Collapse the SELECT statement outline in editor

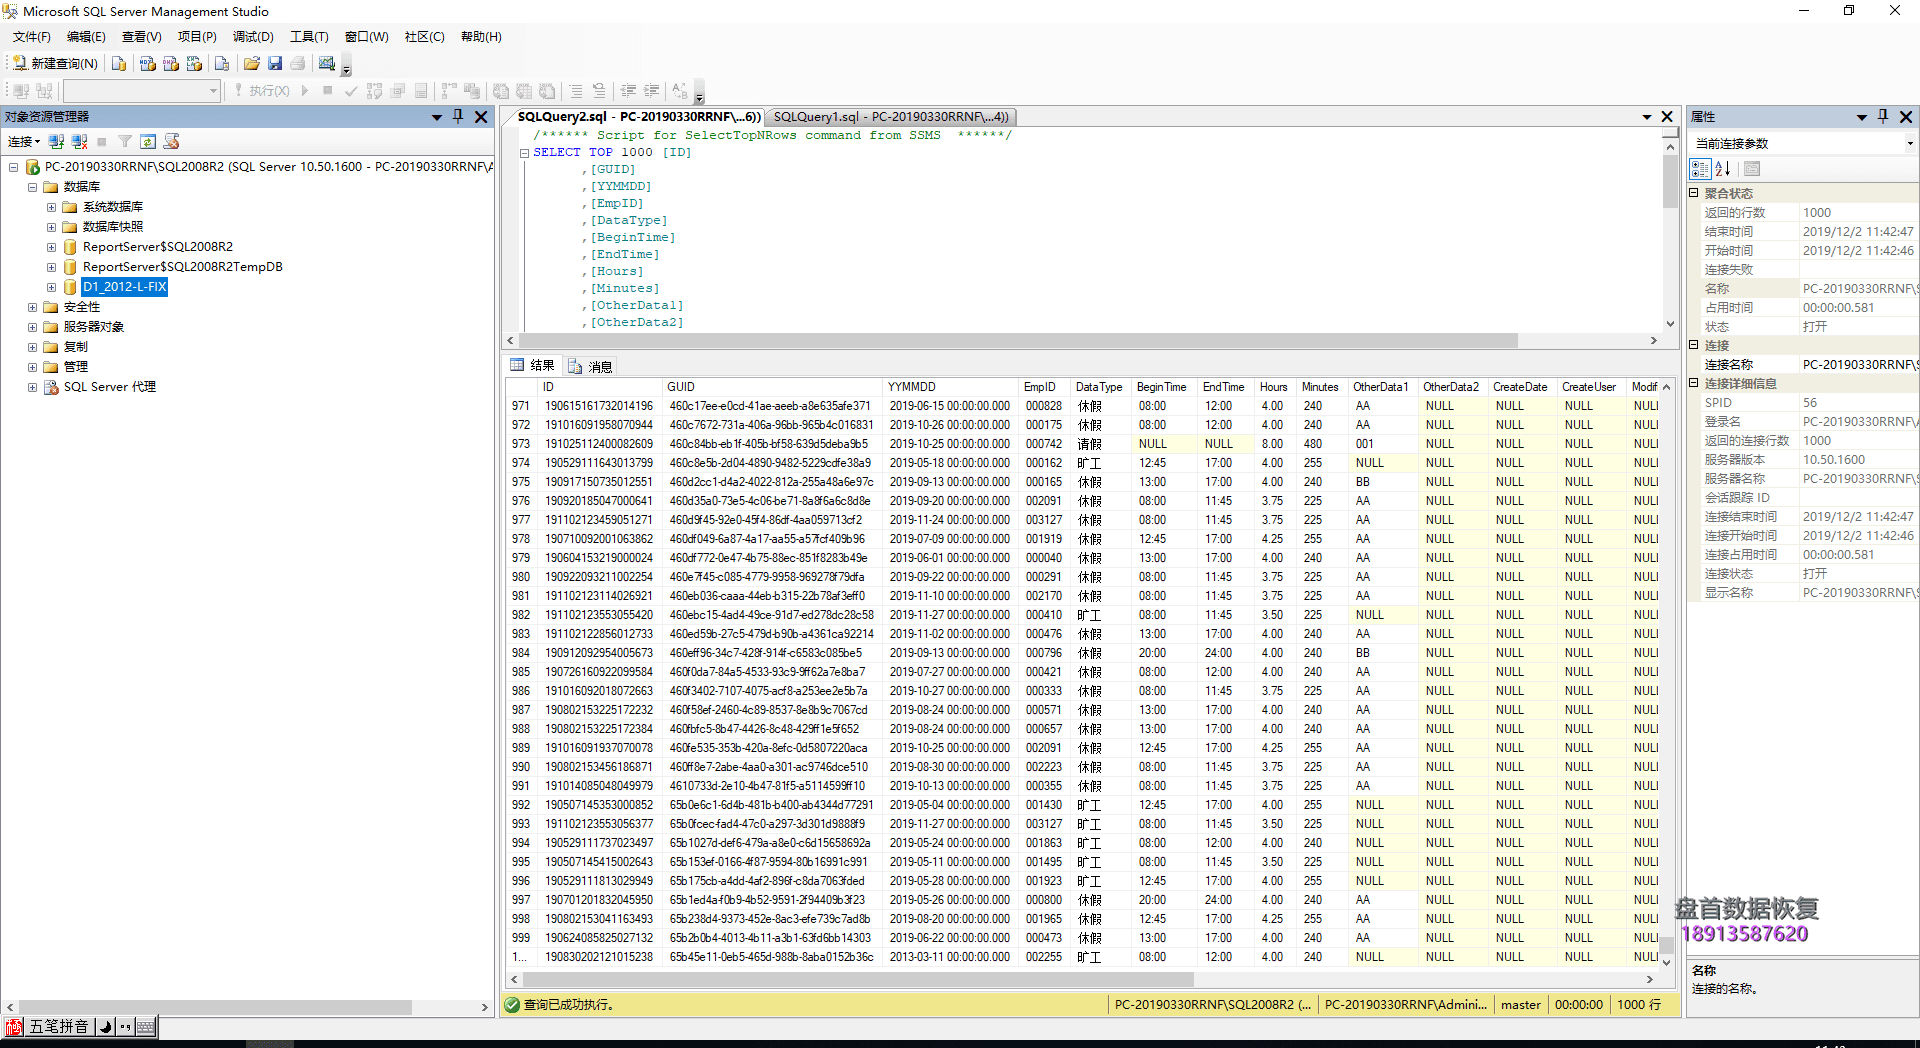[x=524, y=153]
